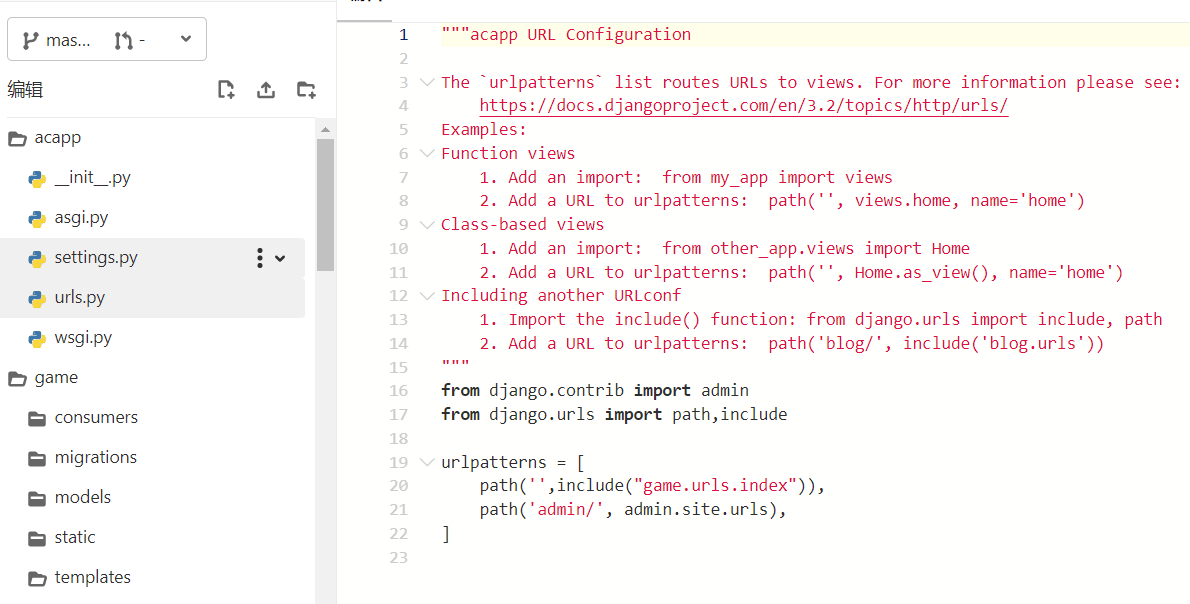Click the new folder icon
1190x604 pixels.
point(306,90)
